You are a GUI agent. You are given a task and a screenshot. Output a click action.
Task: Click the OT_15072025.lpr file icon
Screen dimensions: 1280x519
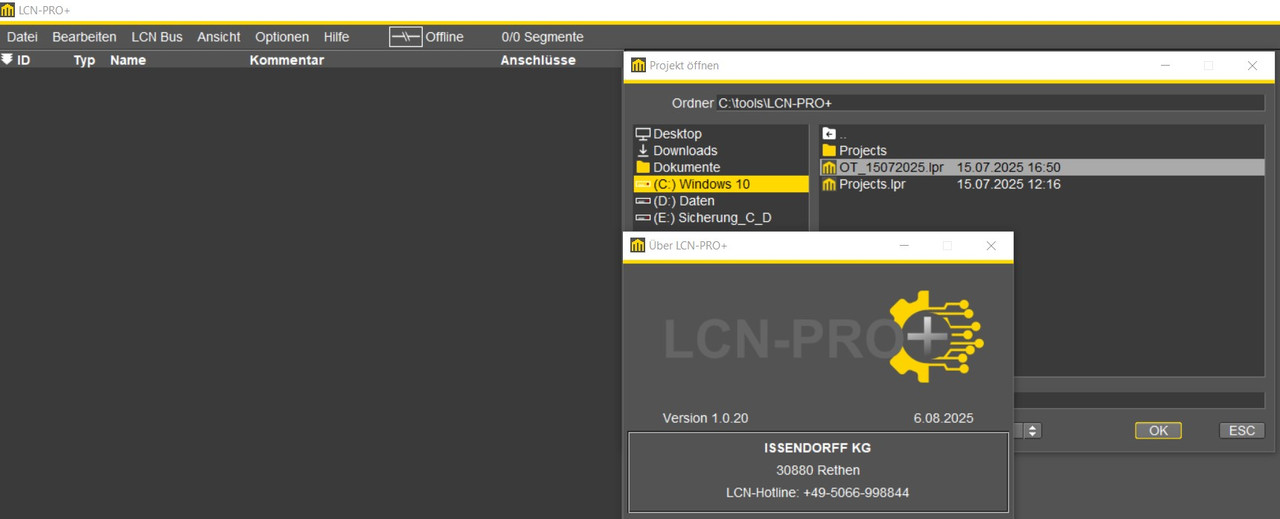coord(829,167)
